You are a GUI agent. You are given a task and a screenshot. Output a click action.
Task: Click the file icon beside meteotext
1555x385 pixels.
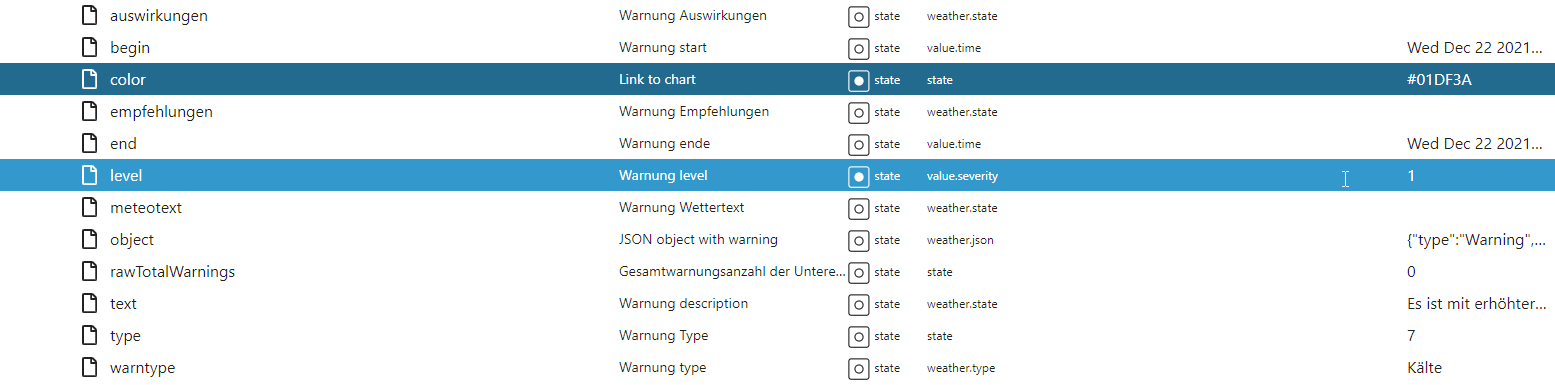(x=90, y=208)
